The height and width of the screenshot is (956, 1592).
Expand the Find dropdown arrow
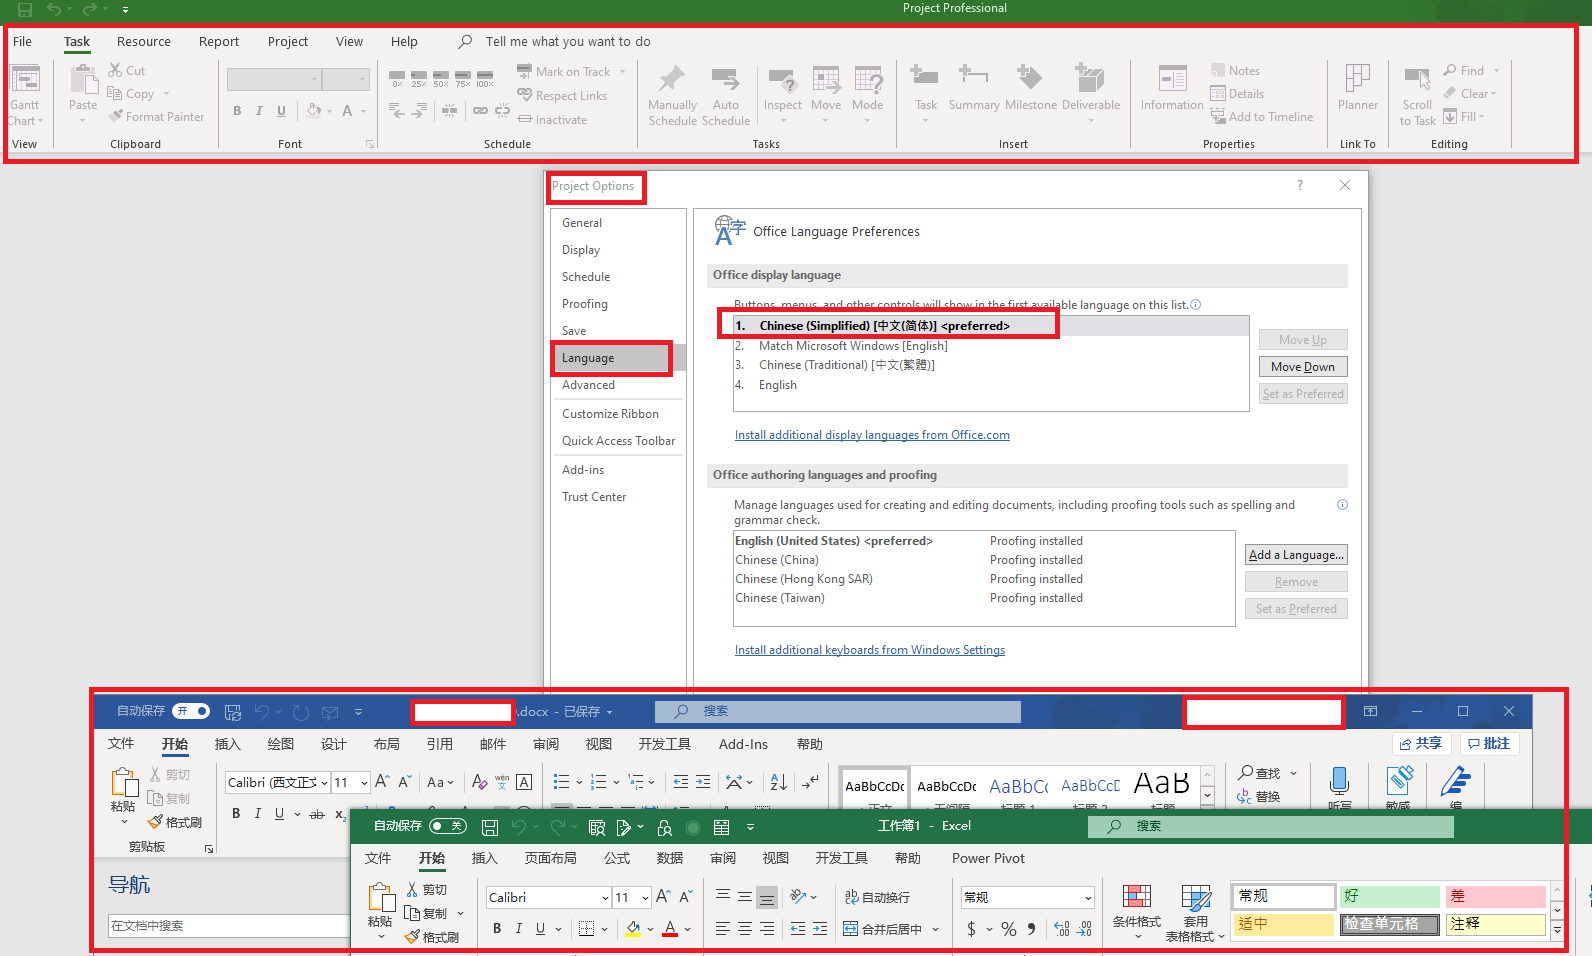click(1497, 71)
